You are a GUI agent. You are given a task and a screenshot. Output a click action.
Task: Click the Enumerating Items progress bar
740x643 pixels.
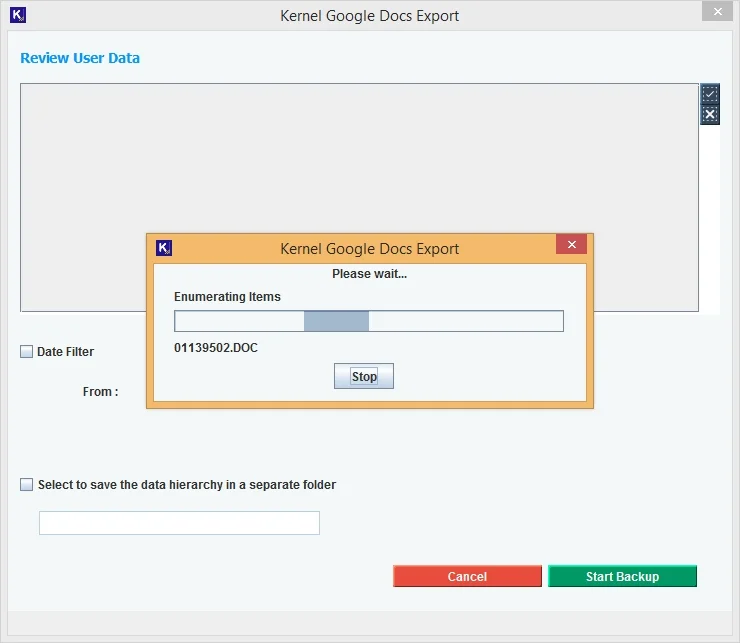pos(369,321)
